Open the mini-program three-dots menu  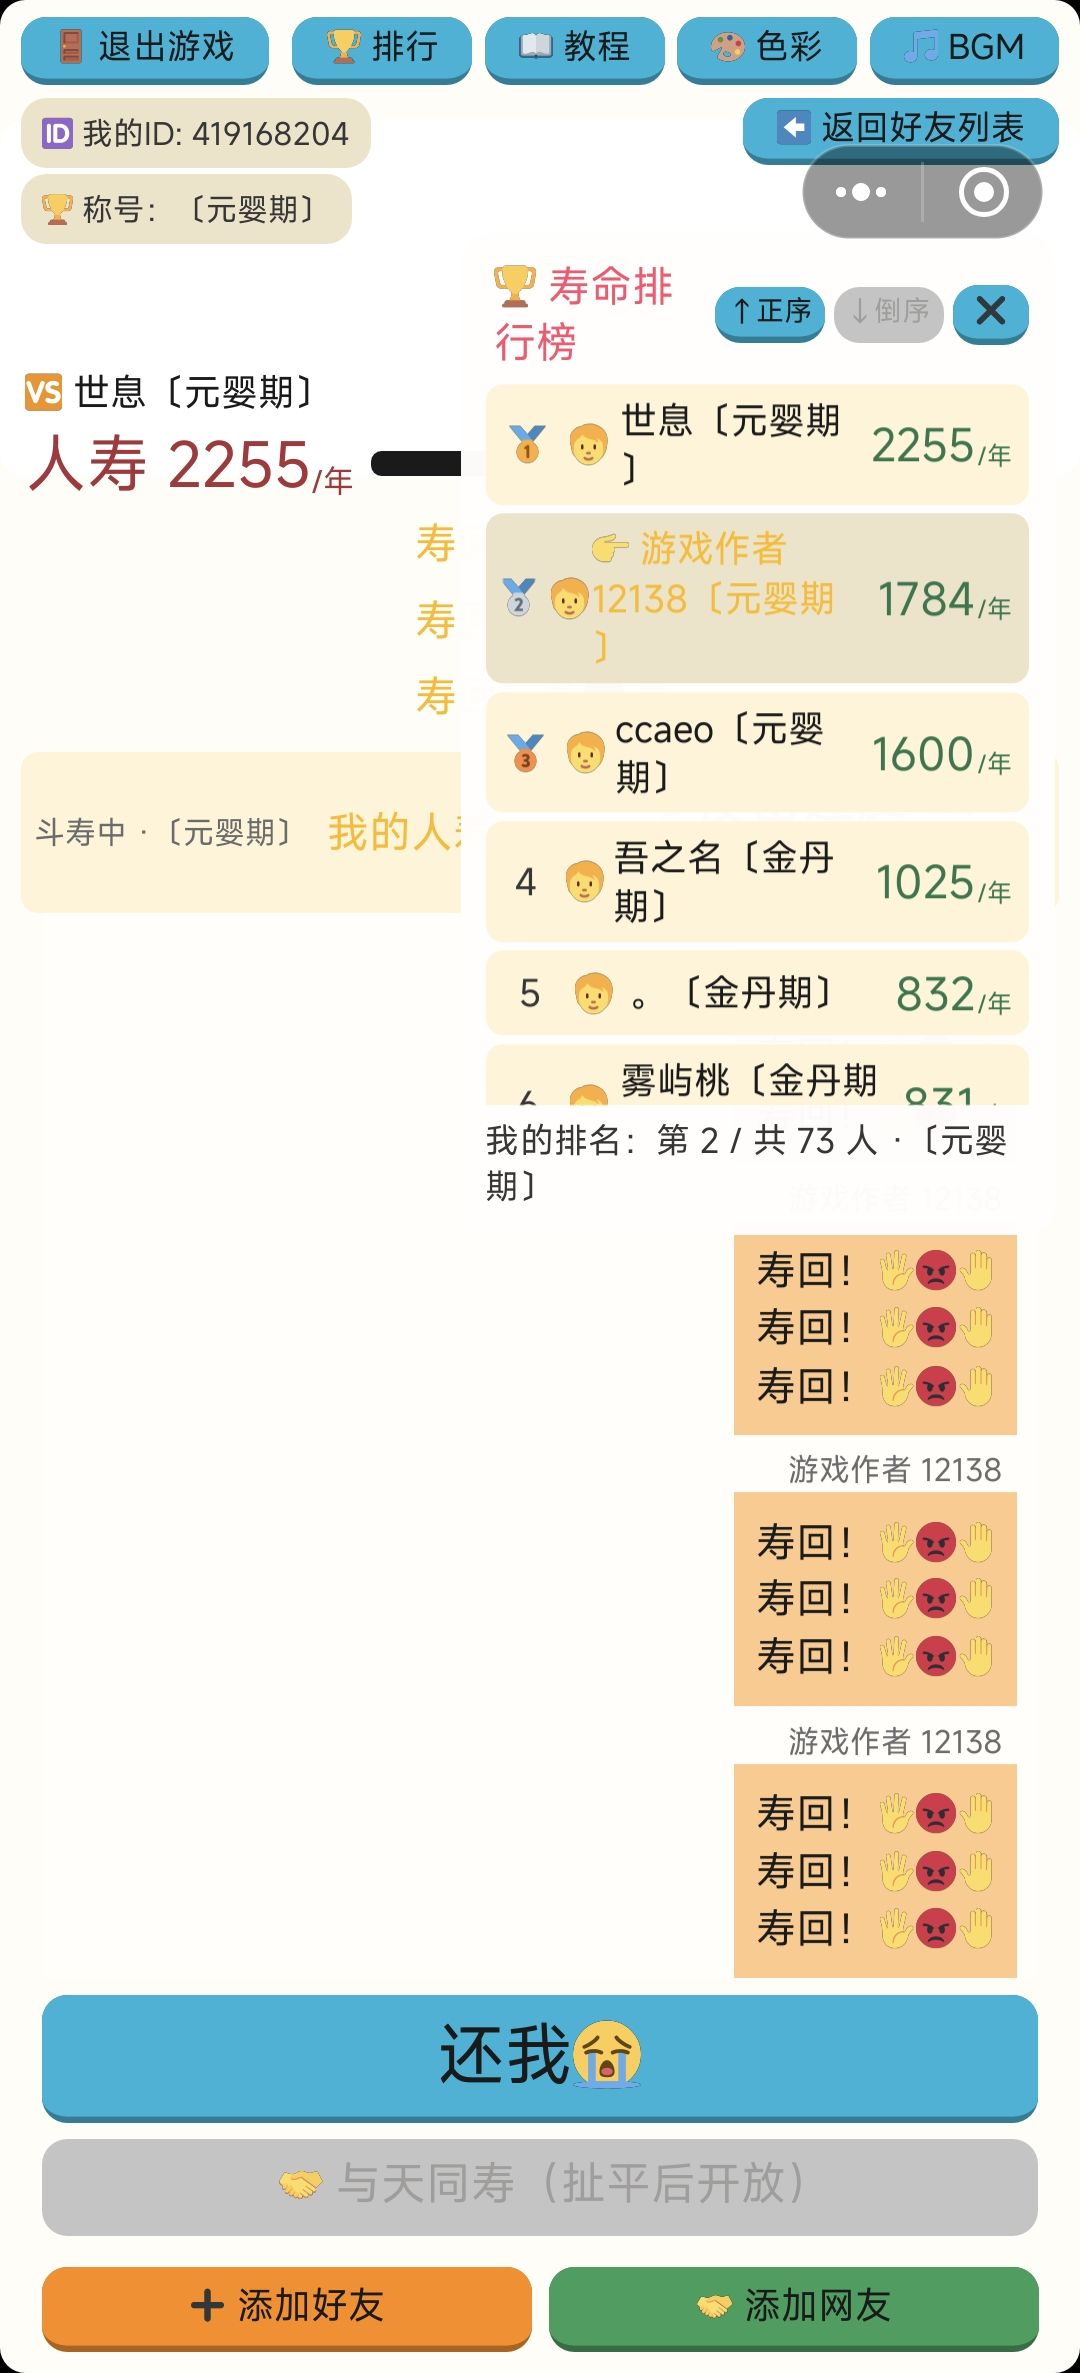pos(861,192)
